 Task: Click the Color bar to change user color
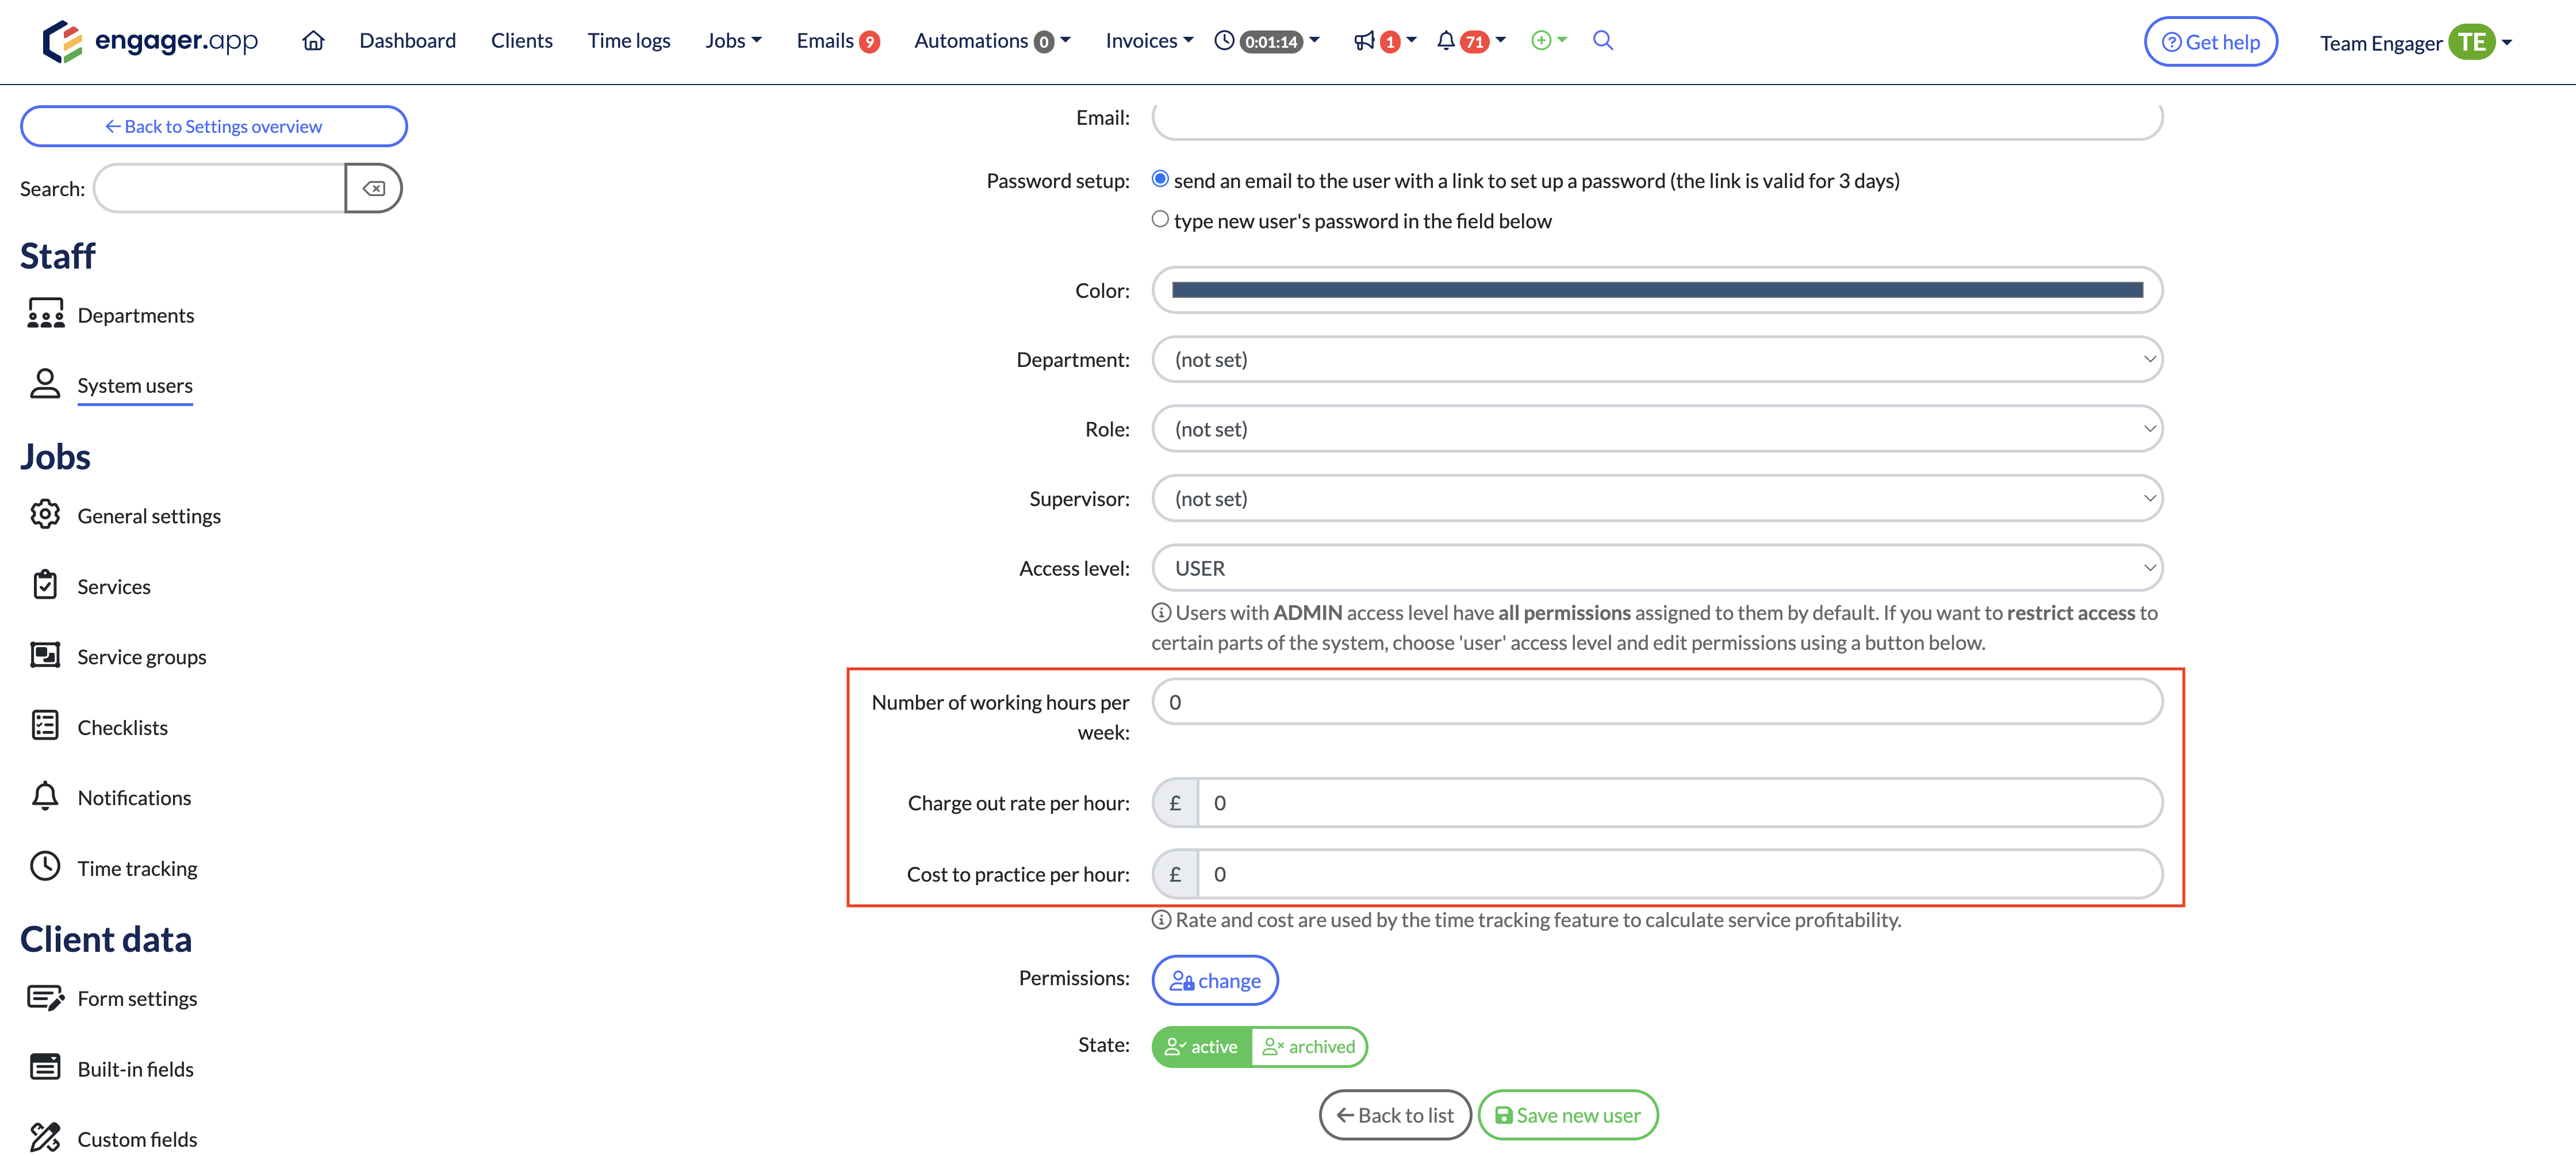point(1656,290)
